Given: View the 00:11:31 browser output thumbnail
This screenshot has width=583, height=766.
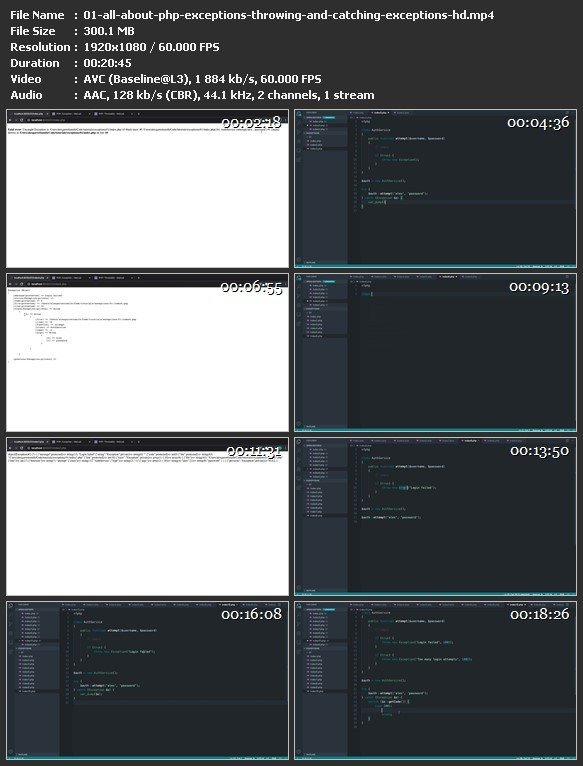Looking at the screenshot, I should pyautogui.click(x=147, y=517).
